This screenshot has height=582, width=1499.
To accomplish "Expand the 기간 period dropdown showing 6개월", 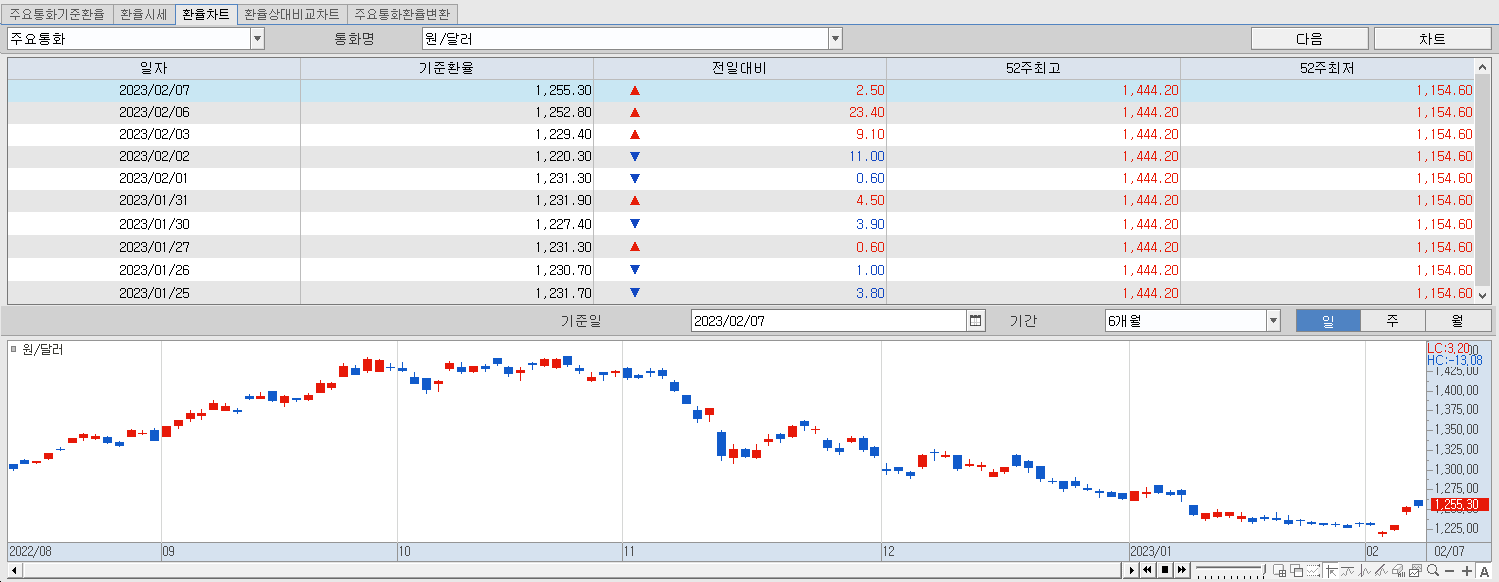I will pyautogui.click(x=1272, y=320).
